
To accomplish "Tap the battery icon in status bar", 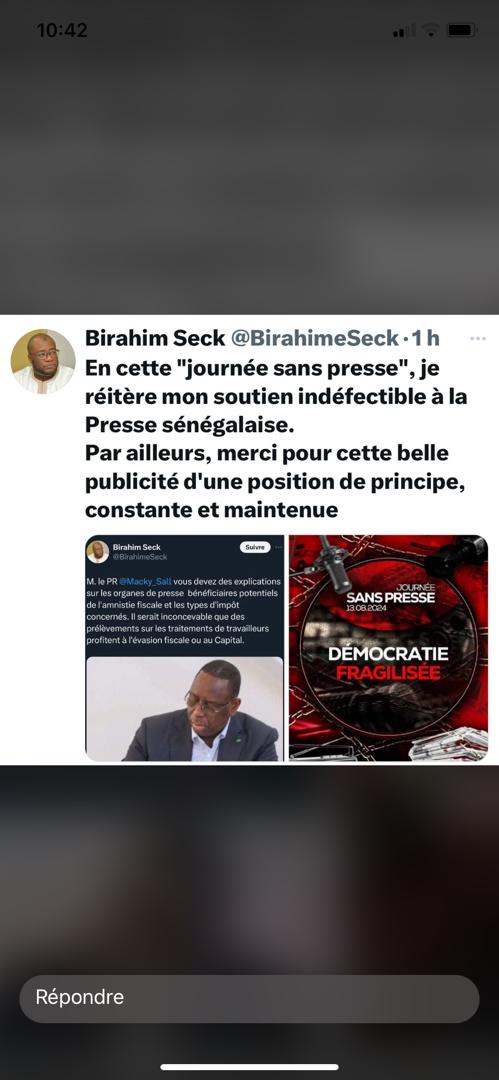I will 462,30.
